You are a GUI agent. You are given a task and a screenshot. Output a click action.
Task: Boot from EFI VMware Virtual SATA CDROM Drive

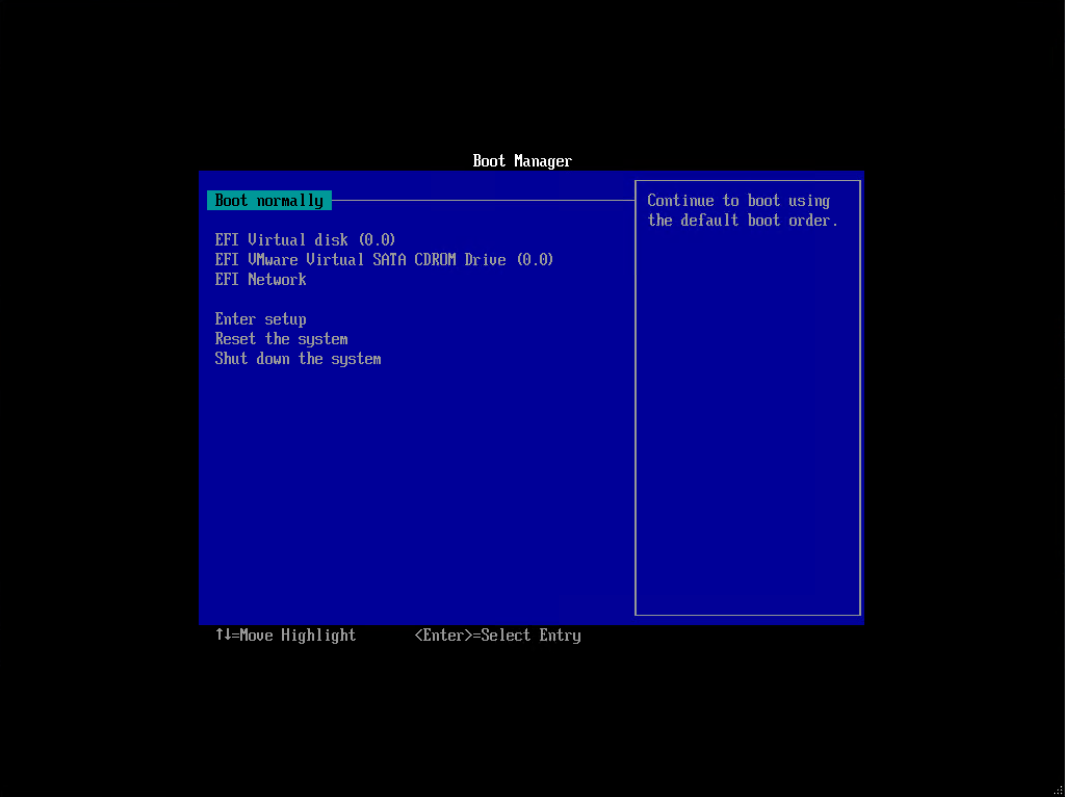[383, 260]
